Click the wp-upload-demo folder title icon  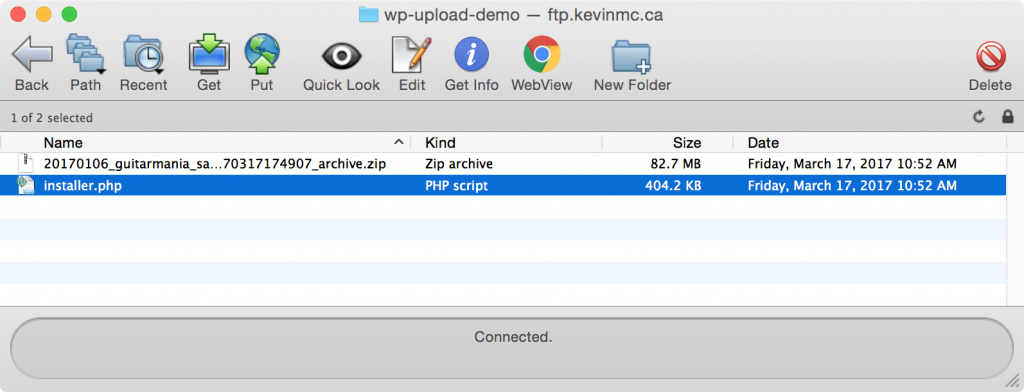point(369,14)
